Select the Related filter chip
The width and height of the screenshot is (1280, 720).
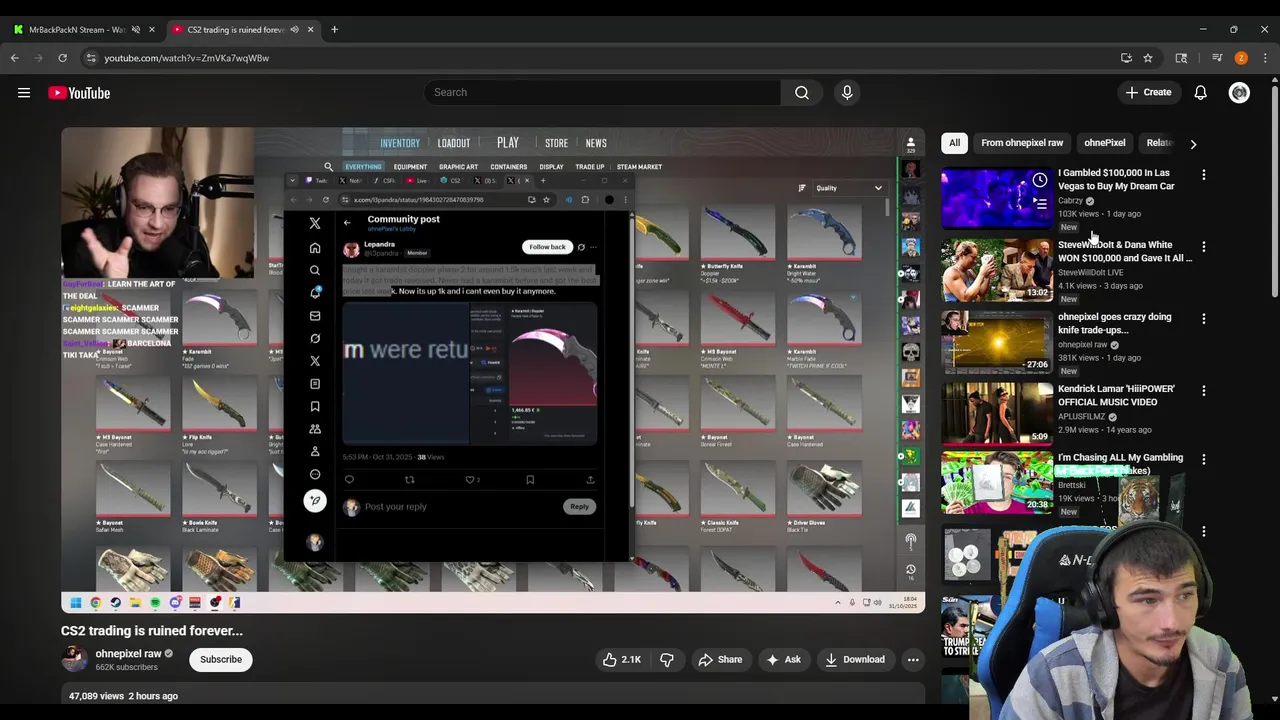click(x=1160, y=143)
